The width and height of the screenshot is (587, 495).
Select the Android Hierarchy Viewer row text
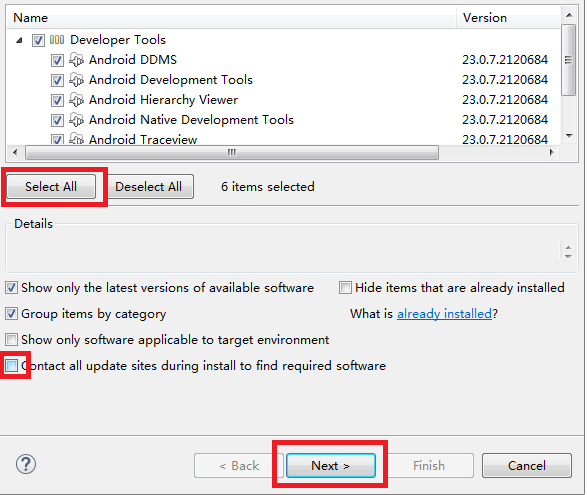[163, 100]
